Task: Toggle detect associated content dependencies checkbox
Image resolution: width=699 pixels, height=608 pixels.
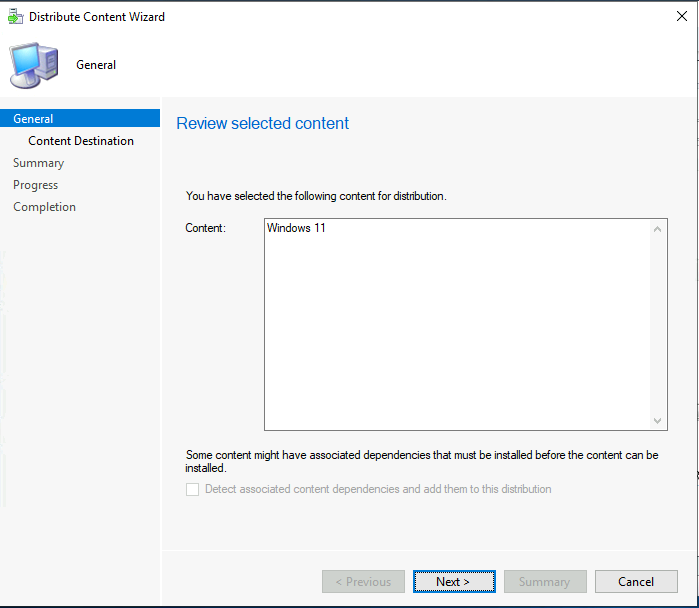Action: pyautogui.click(x=193, y=489)
